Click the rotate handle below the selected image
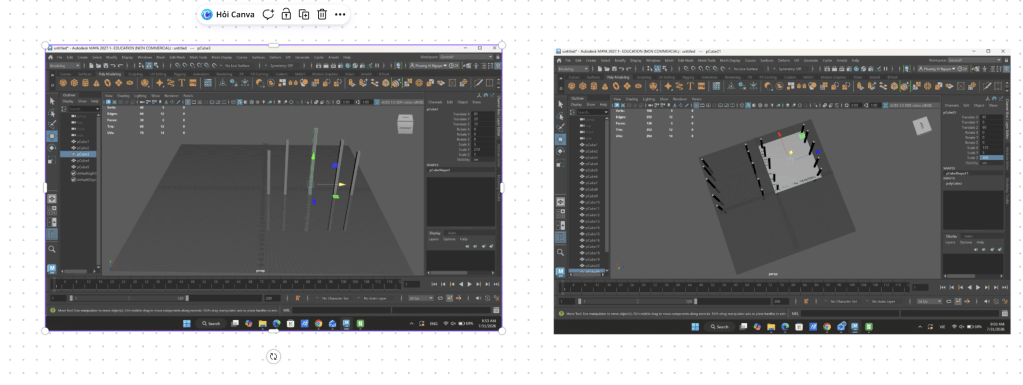The width and height of the screenshot is (1023, 385). tap(274, 356)
